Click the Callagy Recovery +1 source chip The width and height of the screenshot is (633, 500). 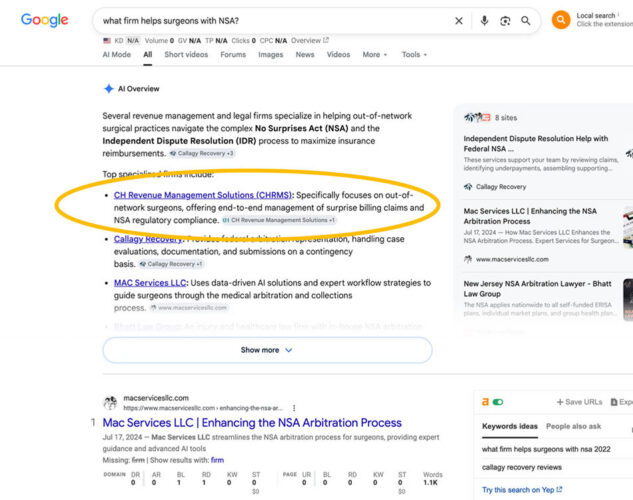(x=171, y=264)
